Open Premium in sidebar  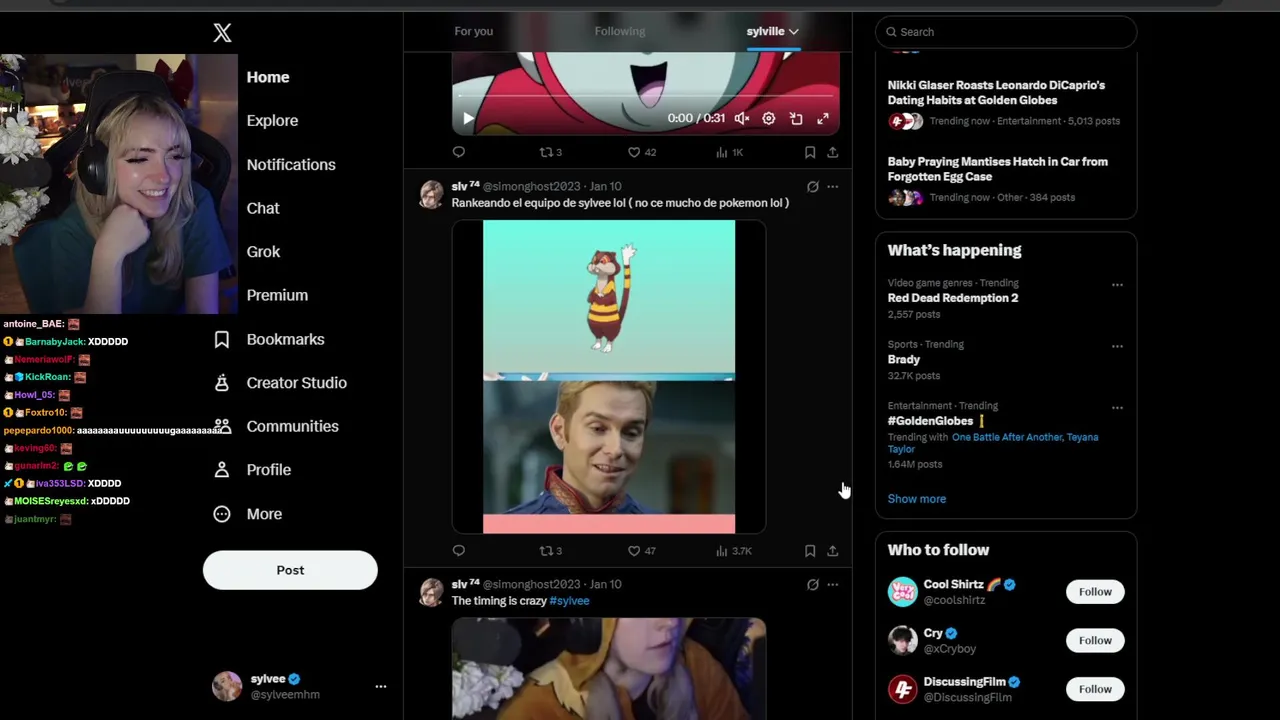[277, 296]
